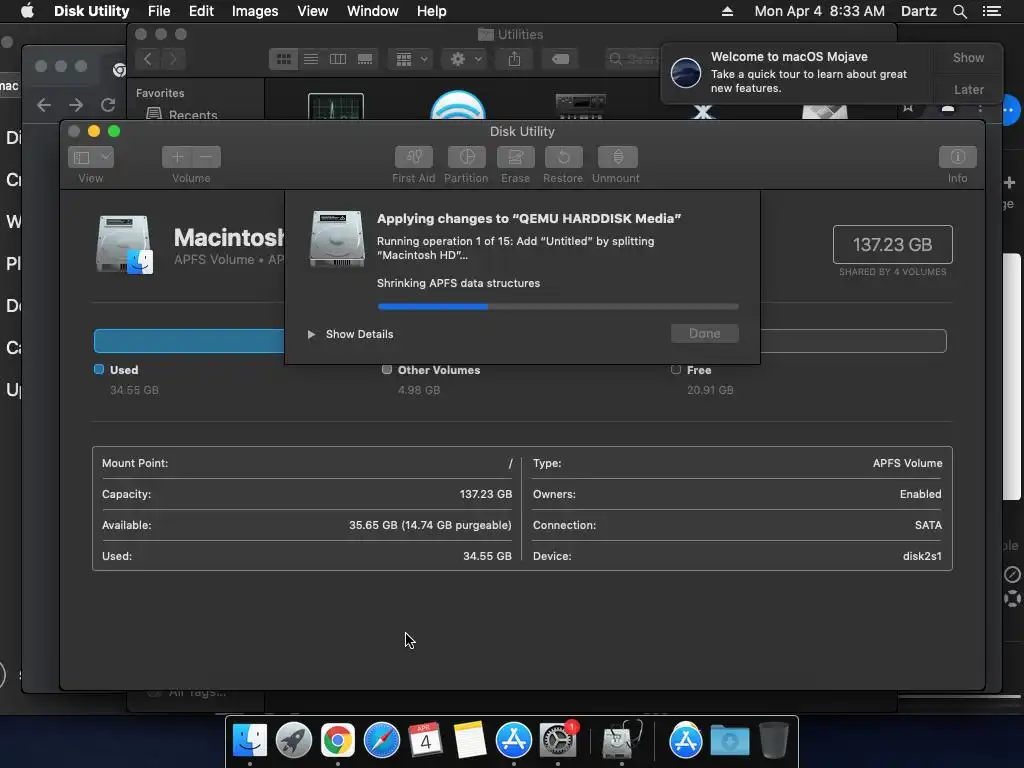Viewport: 1024px width, 768px height.
Task: Click the Free legend swatch
Action: pyautogui.click(x=675, y=369)
